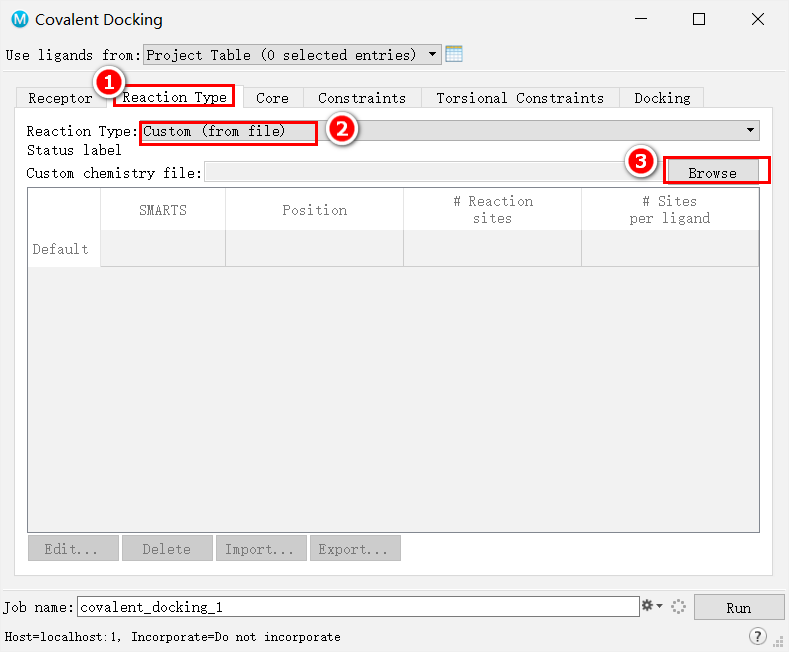Screen dimensions: 789x652
Task: Open the Constraints tab
Action: (362, 98)
